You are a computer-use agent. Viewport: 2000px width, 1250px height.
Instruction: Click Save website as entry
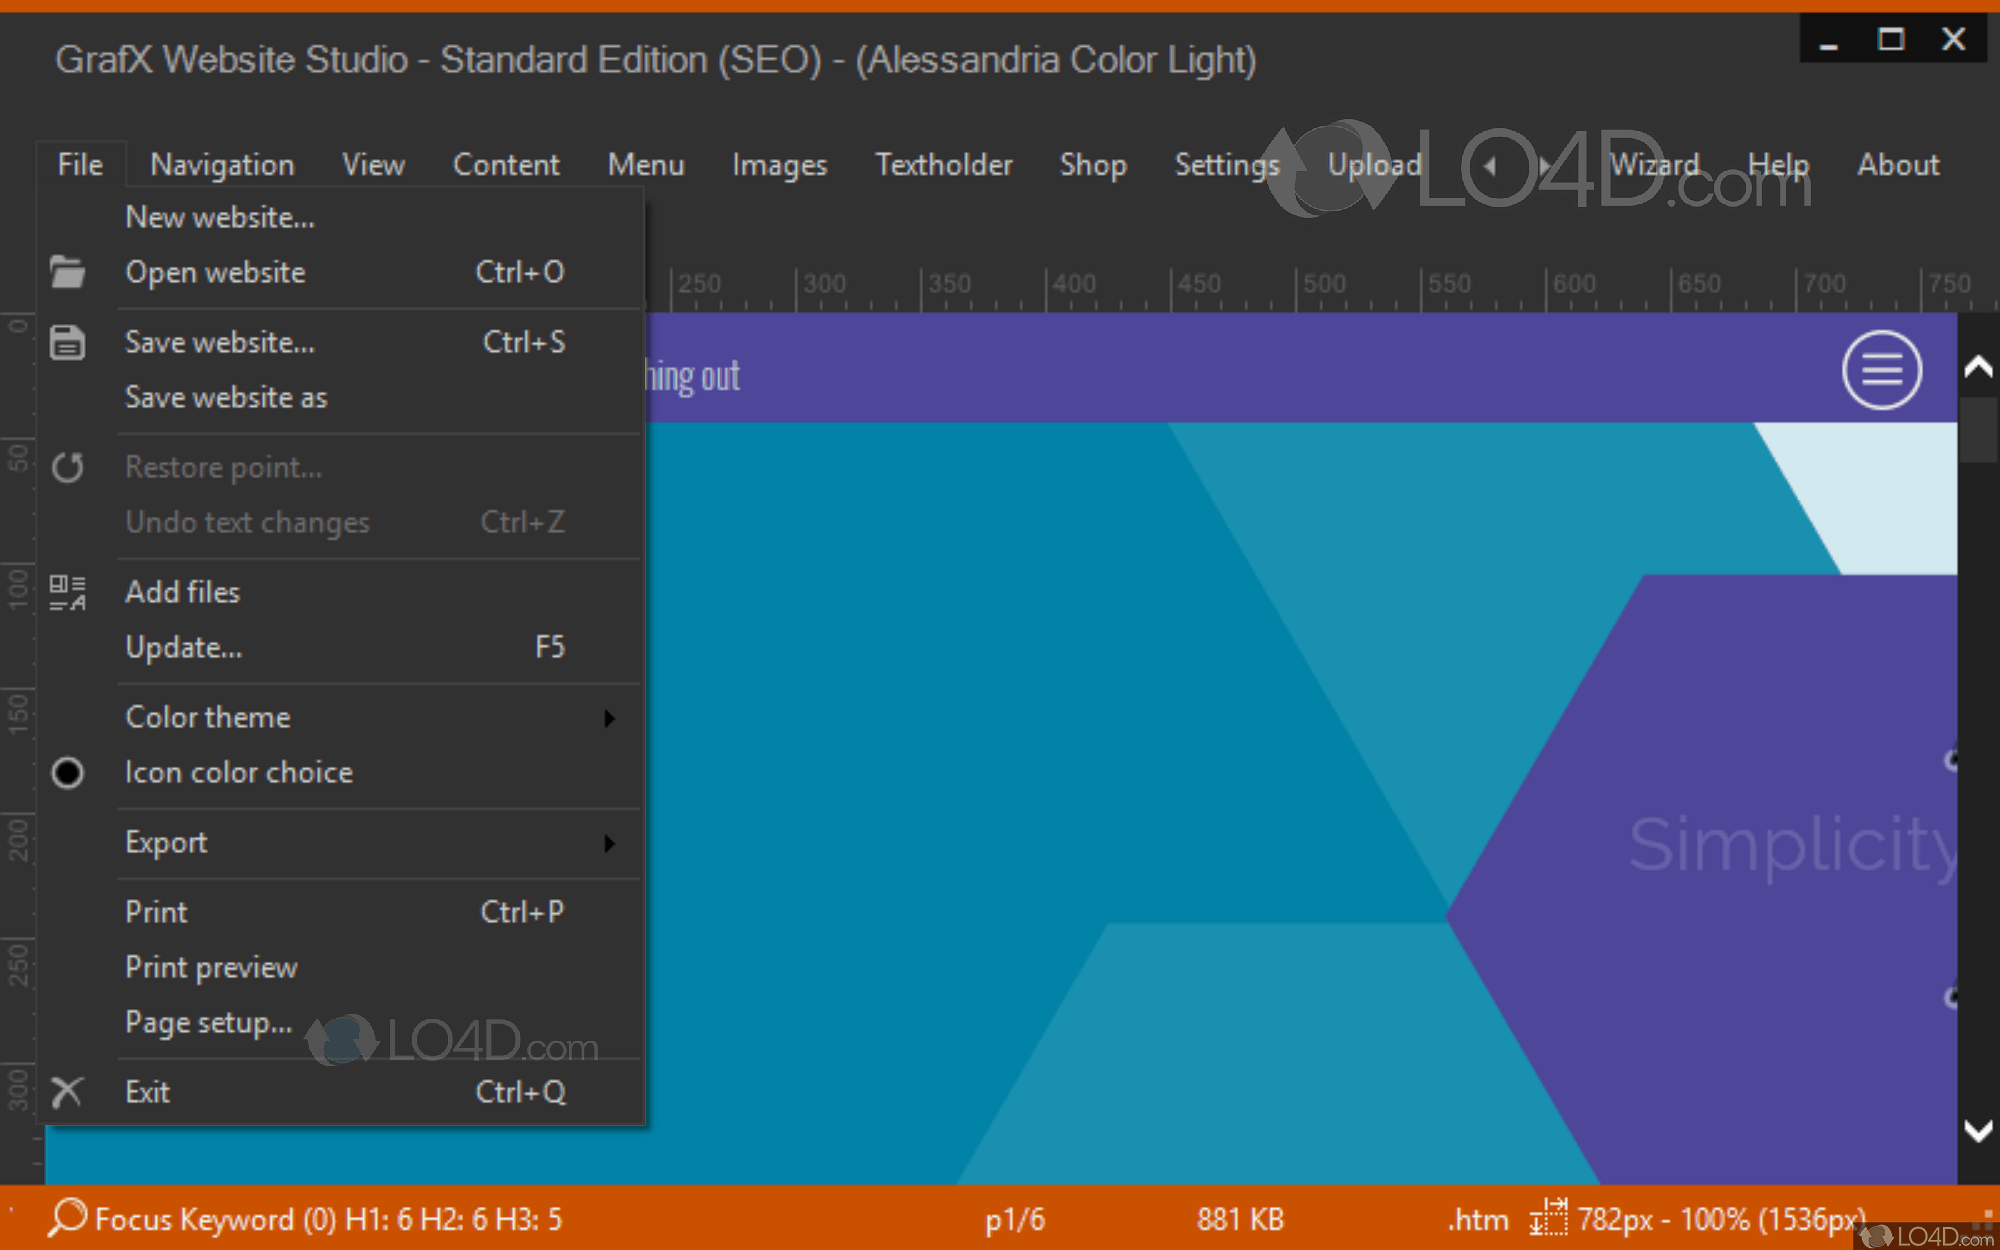point(226,397)
